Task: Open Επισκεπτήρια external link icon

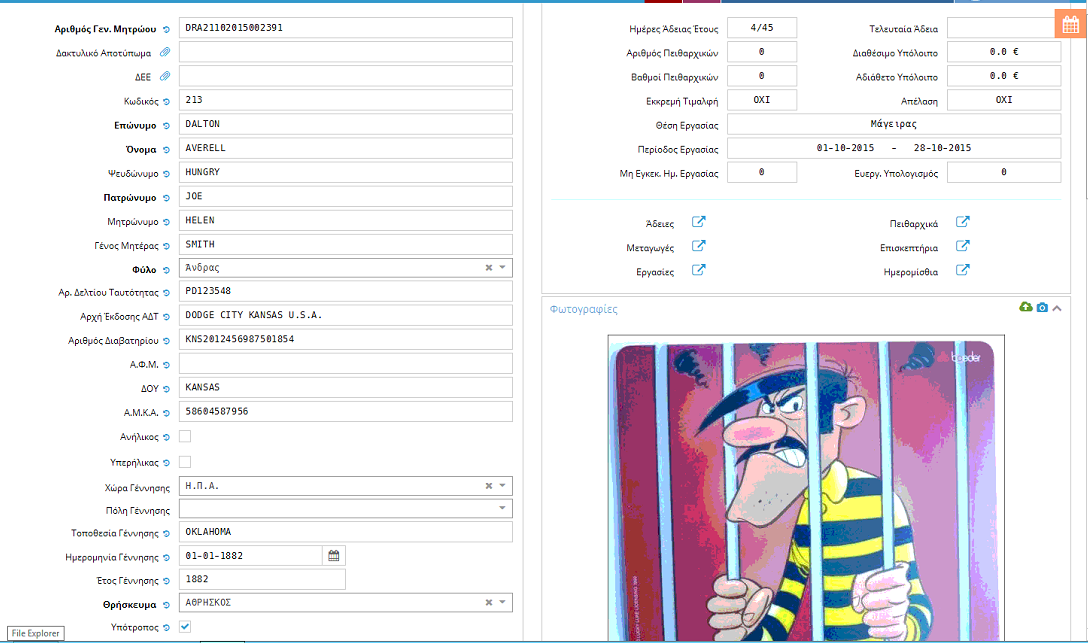Action: click(x=962, y=246)
